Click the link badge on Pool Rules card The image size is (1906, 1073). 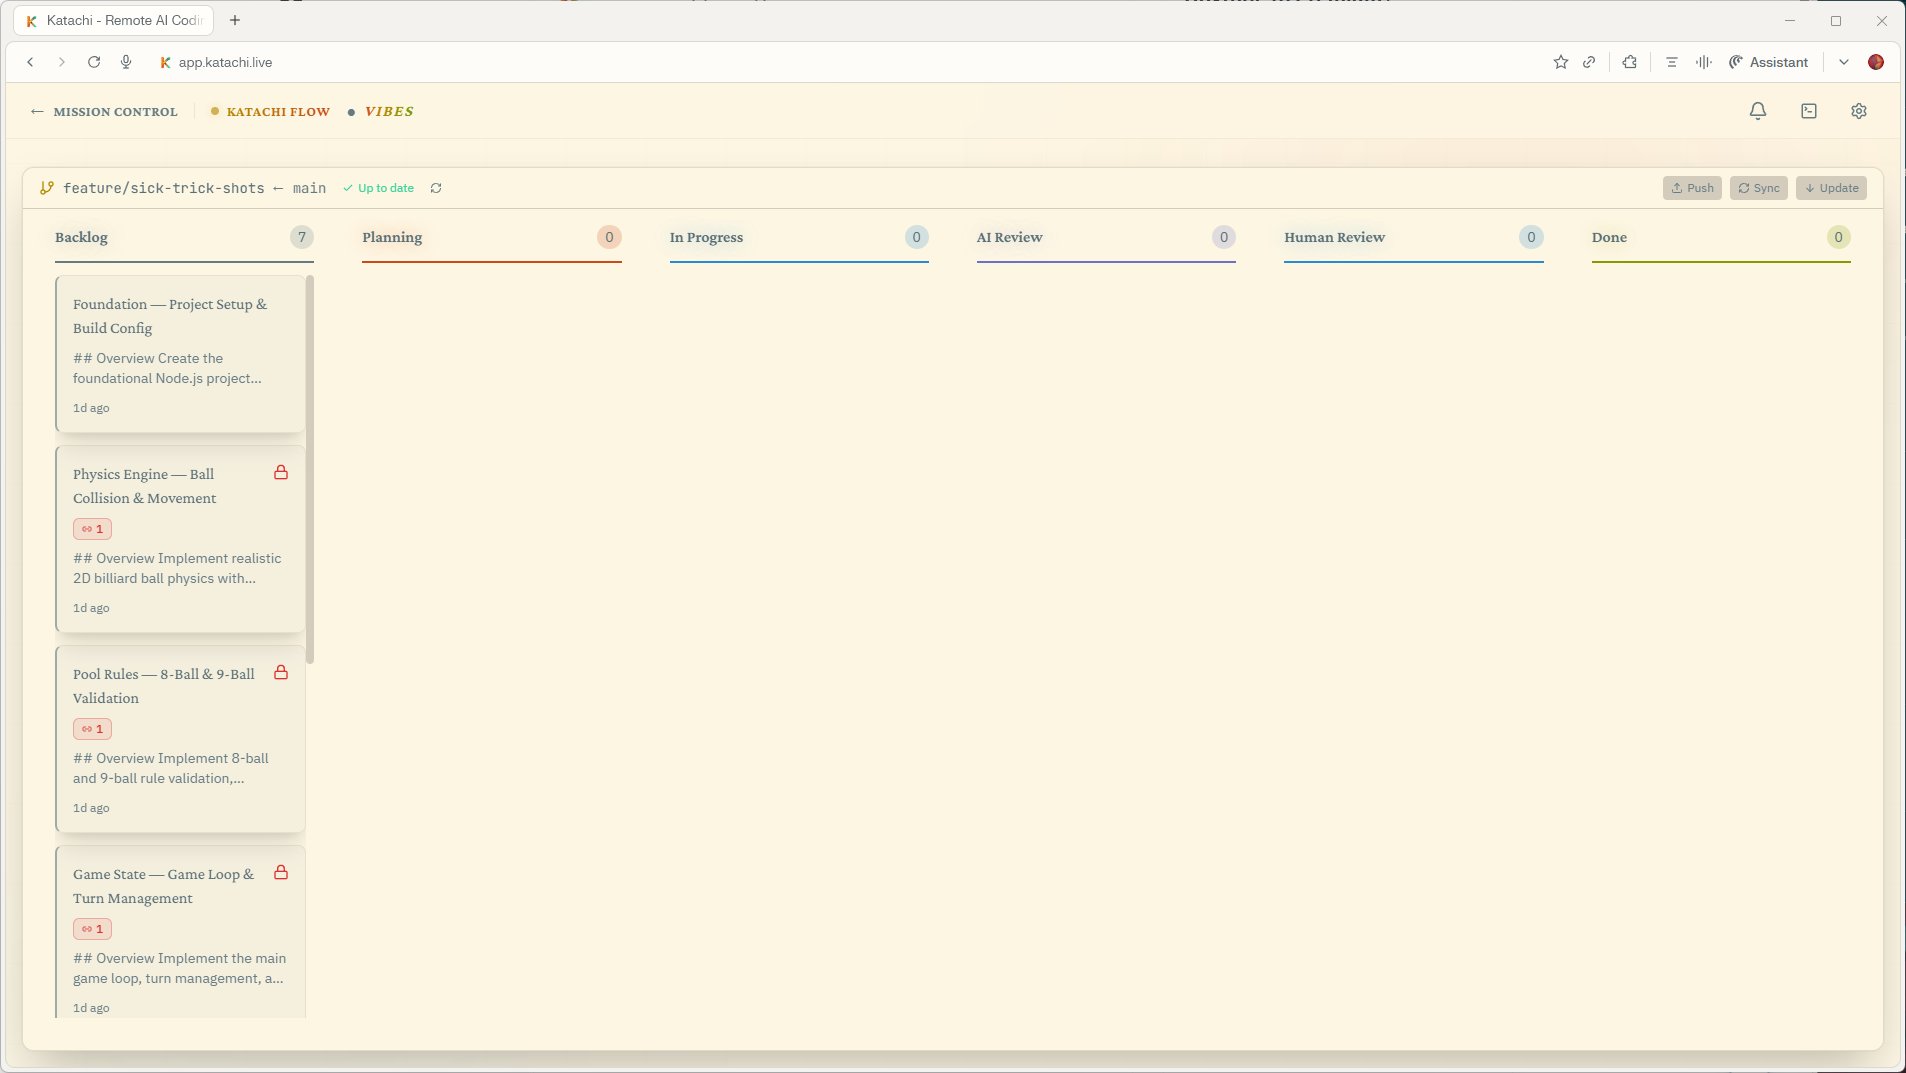[x=92, y=728]
